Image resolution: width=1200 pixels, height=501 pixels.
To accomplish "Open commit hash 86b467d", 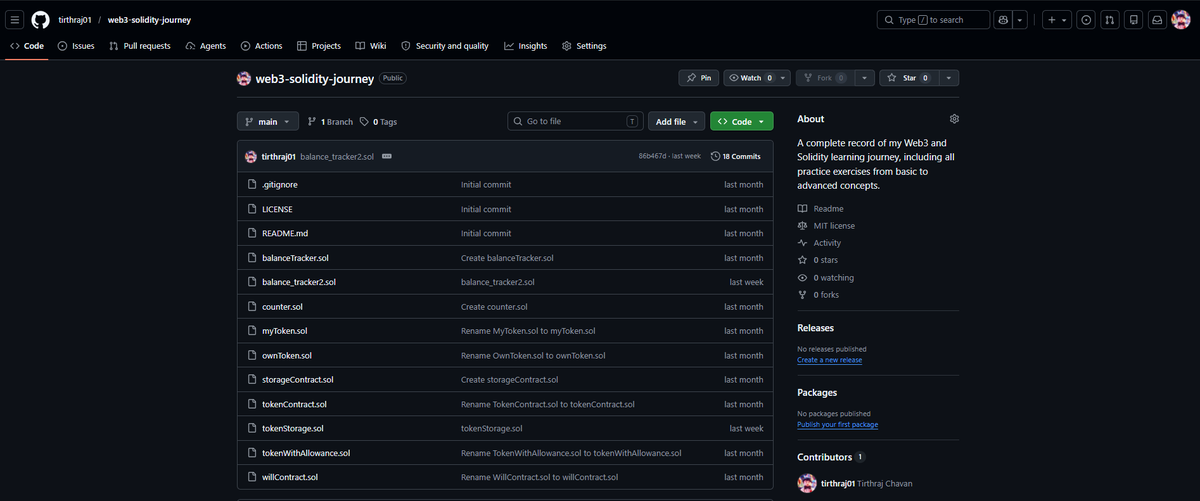I will tap(652, 156).
